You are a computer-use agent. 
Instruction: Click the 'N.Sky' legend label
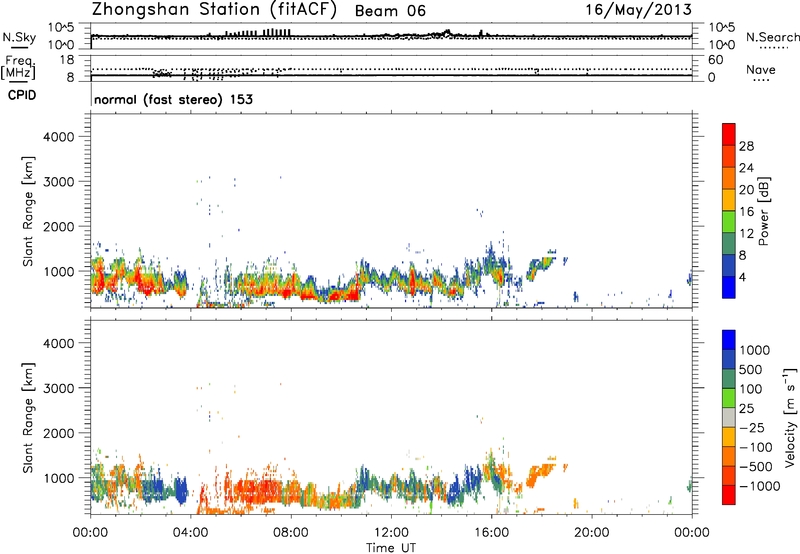click(19, 37)
